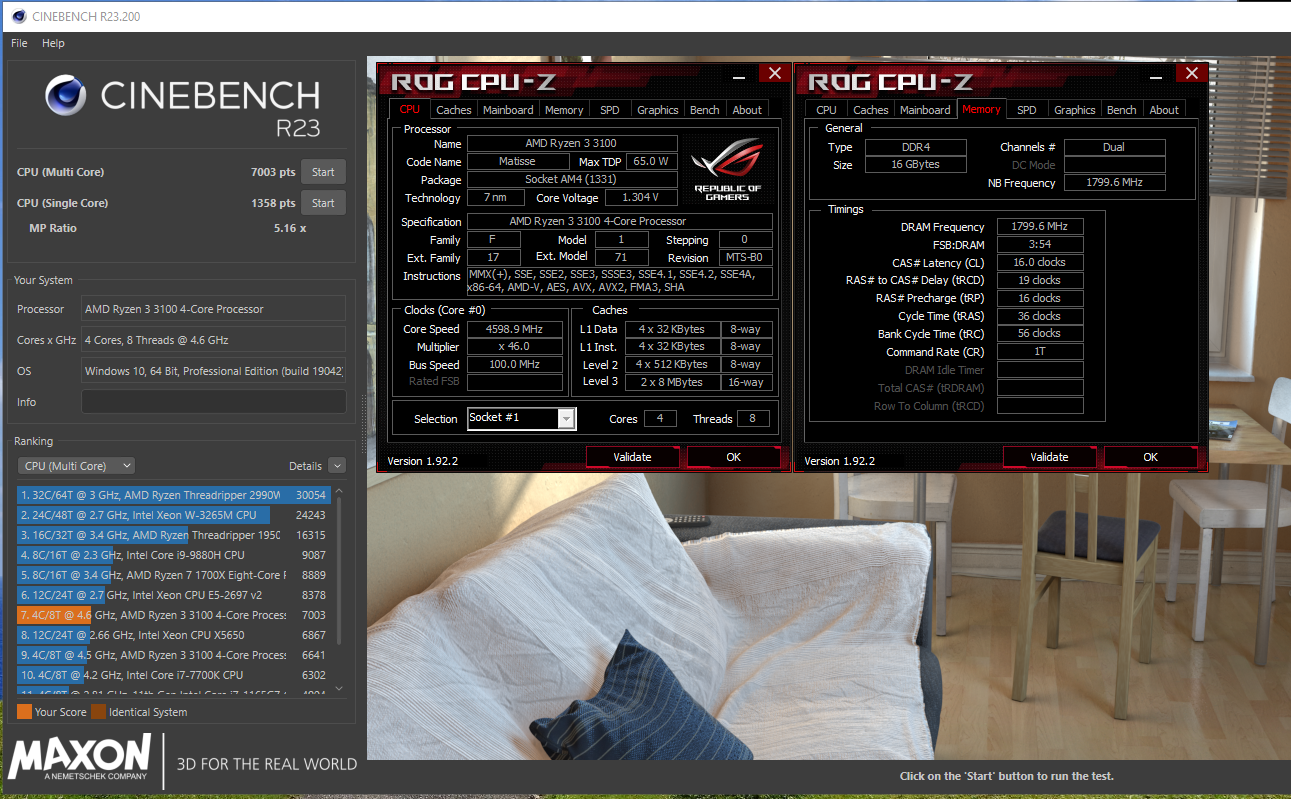Close the right CPU-Z window
Screen dimensions: 1291x799
click(1191, 73)
